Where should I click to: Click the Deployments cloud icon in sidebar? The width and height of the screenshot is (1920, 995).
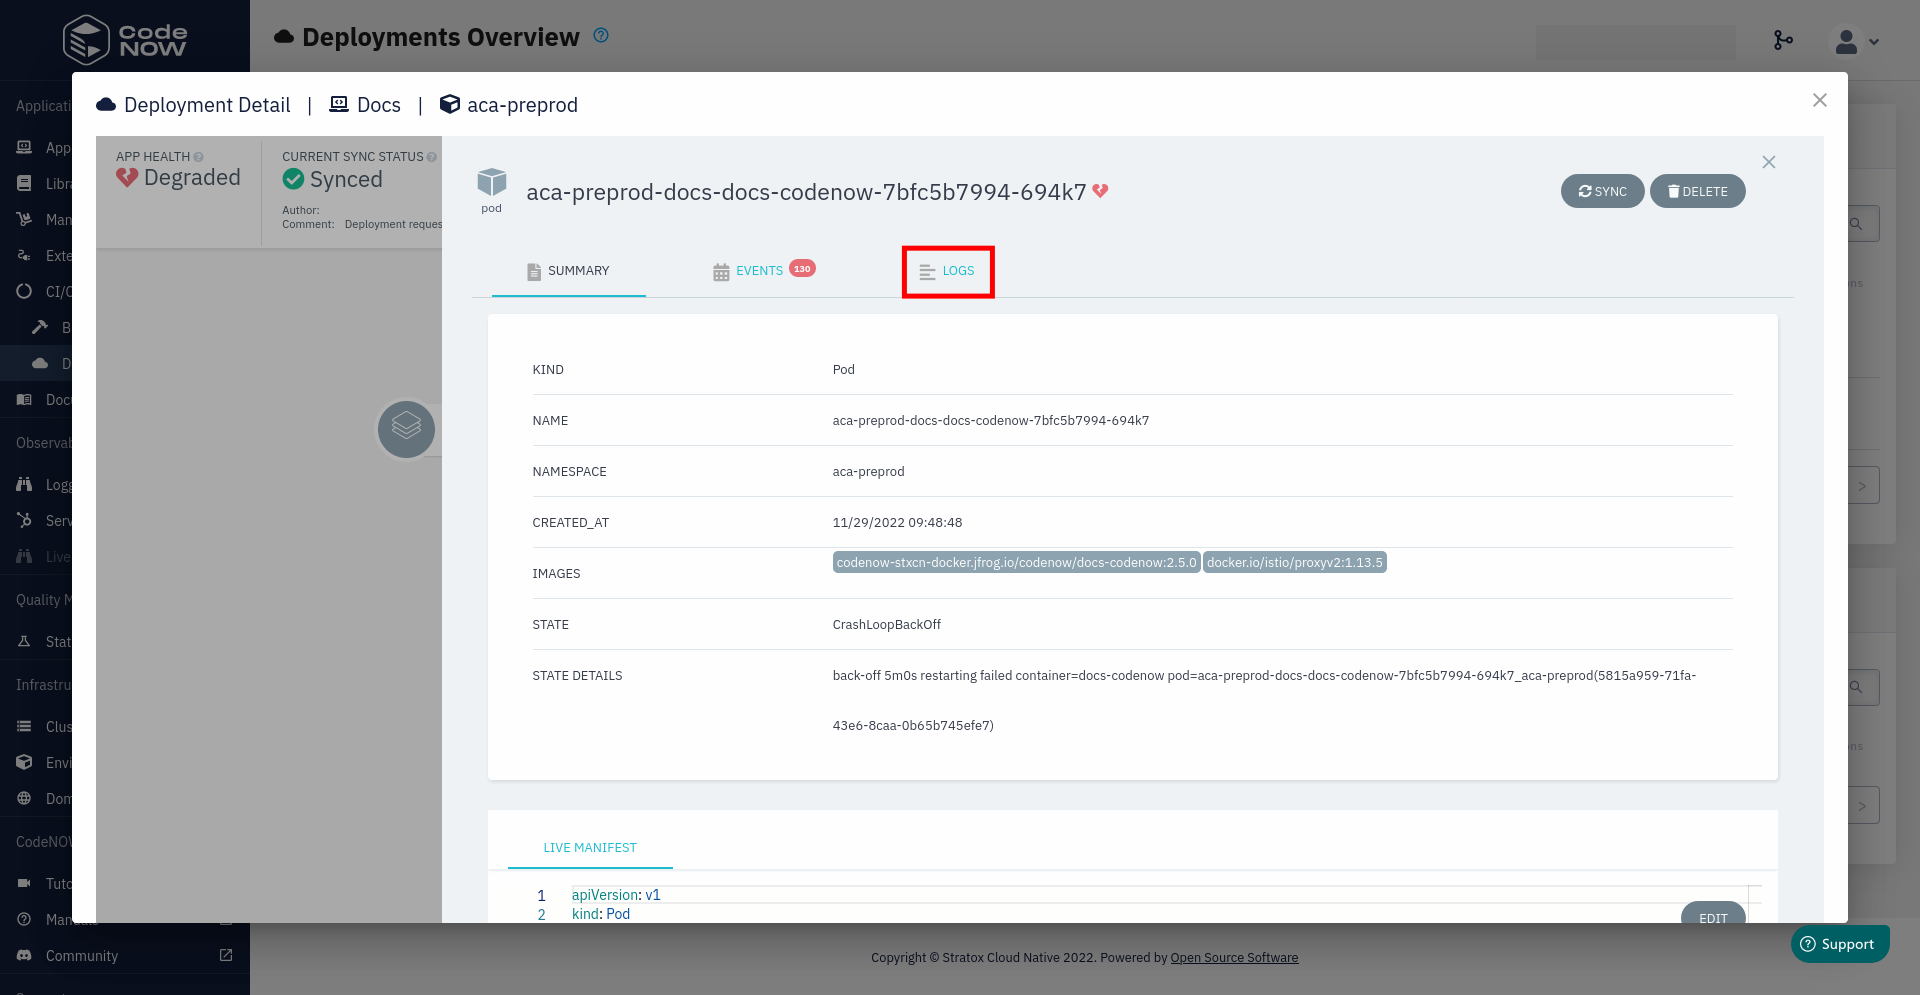pos(40,364)
